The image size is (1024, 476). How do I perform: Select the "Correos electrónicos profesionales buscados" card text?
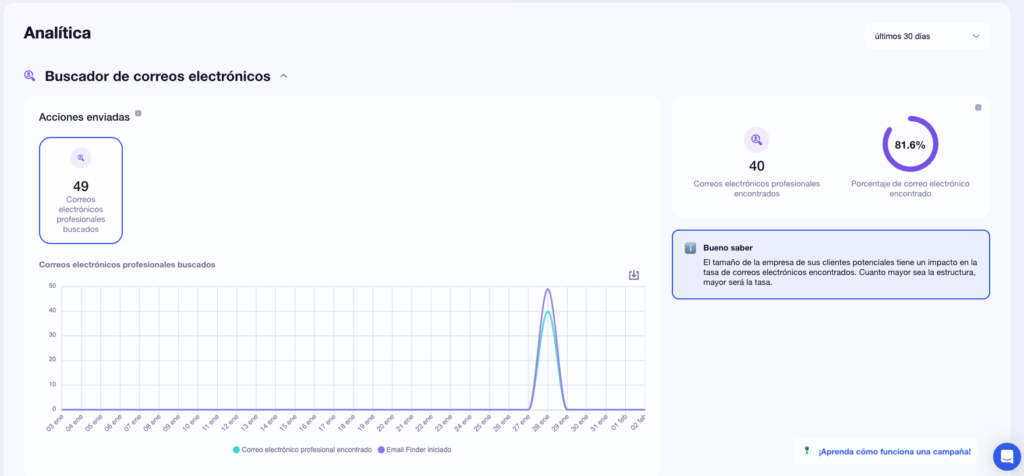81,214
